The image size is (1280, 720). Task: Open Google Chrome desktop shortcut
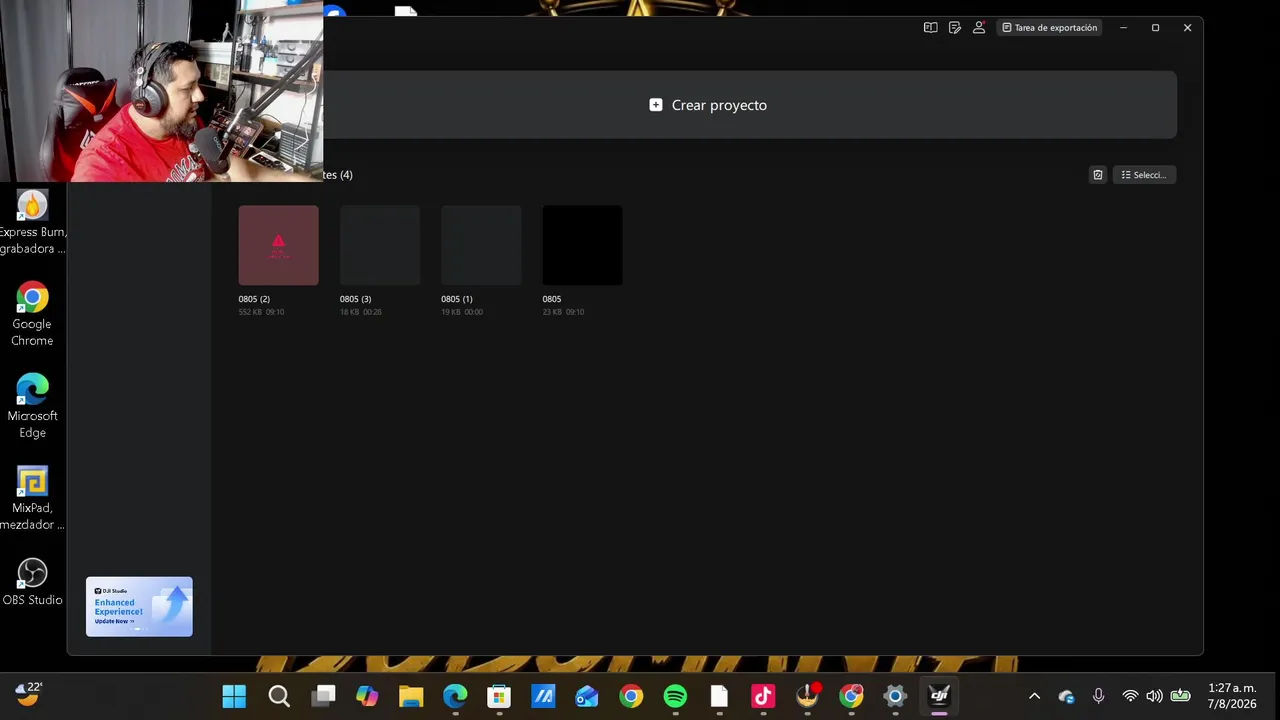[32, 314]
